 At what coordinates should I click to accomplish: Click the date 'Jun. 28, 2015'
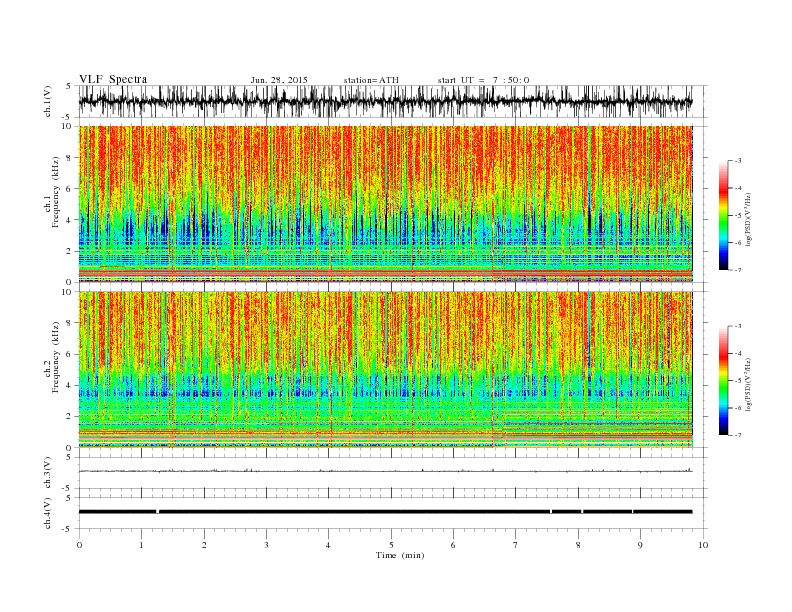point(279,80)
